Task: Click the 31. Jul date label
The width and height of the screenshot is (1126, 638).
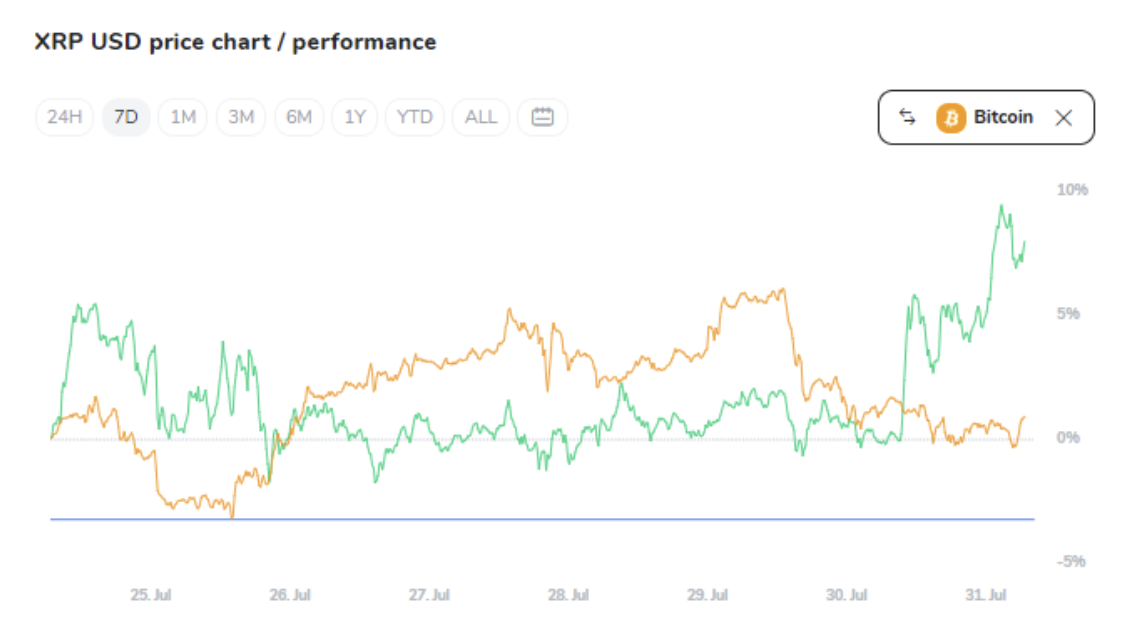Action: tap(986, 595)
